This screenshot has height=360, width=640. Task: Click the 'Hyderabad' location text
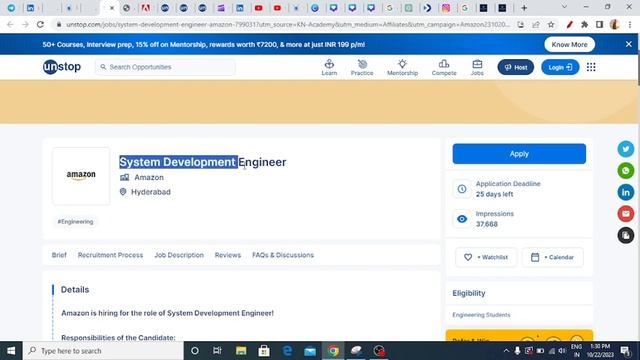[151, 192]
